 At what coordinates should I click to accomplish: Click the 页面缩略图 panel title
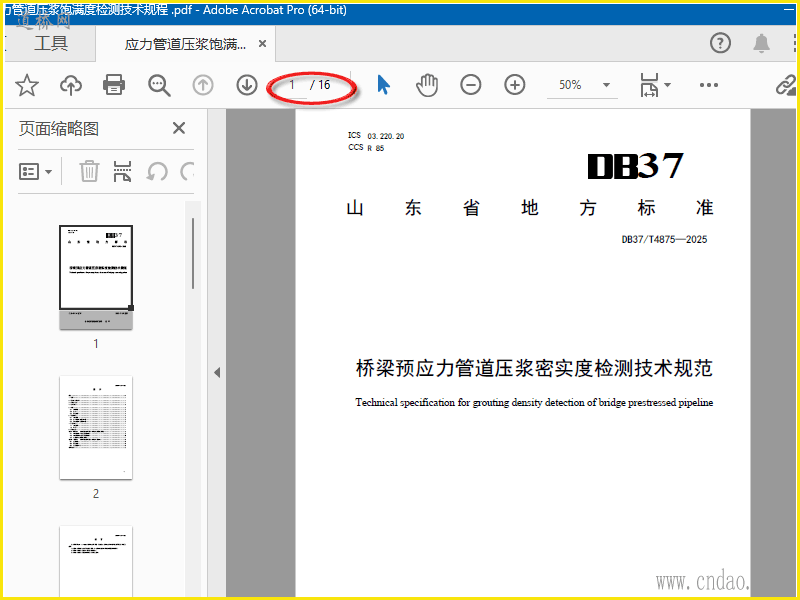pyautogui.click(x=59, y=129)
